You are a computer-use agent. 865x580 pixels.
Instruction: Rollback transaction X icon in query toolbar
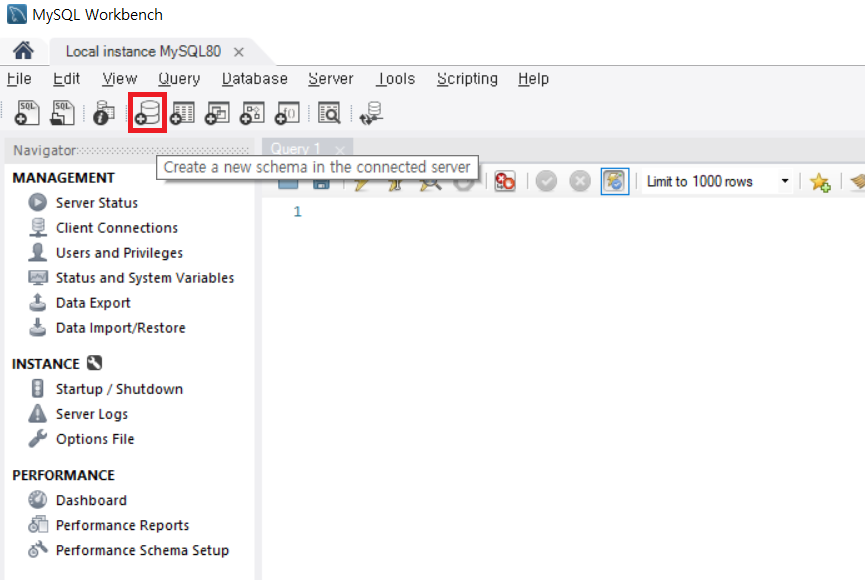pyautogui.click(x=580, y=181)
